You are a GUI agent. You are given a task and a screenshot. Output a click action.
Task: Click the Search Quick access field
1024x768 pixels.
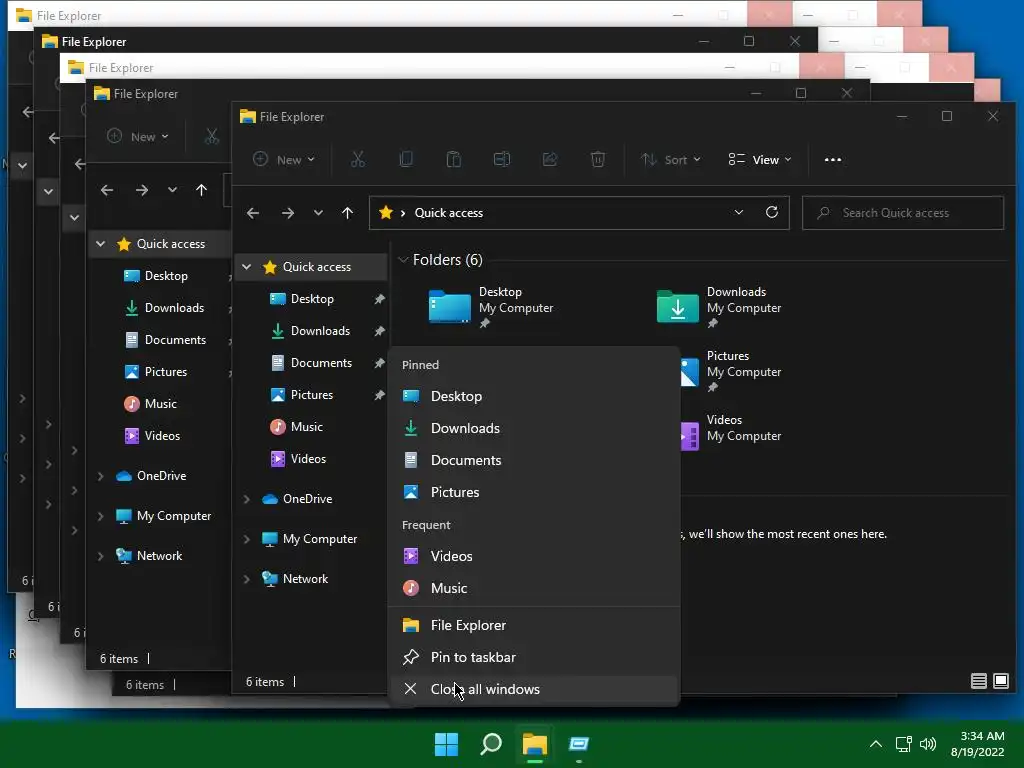[x=903, y=213]
